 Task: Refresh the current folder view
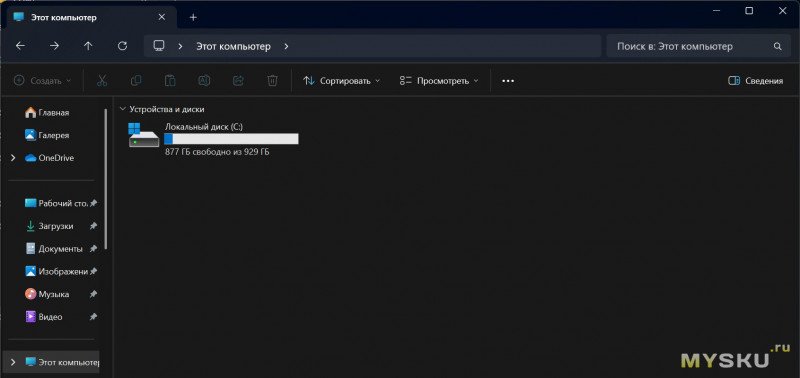tap(122, 46)
